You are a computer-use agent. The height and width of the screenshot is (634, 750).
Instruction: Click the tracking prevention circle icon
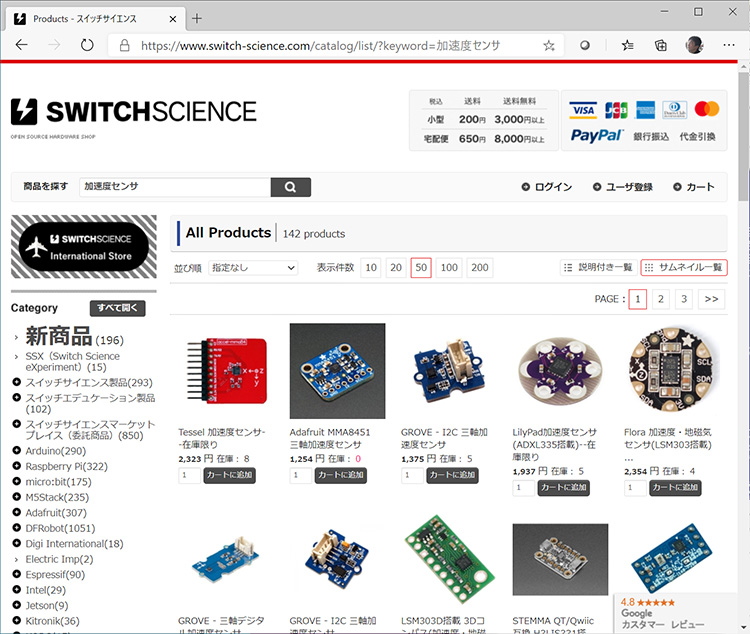[x=585, y=45]
